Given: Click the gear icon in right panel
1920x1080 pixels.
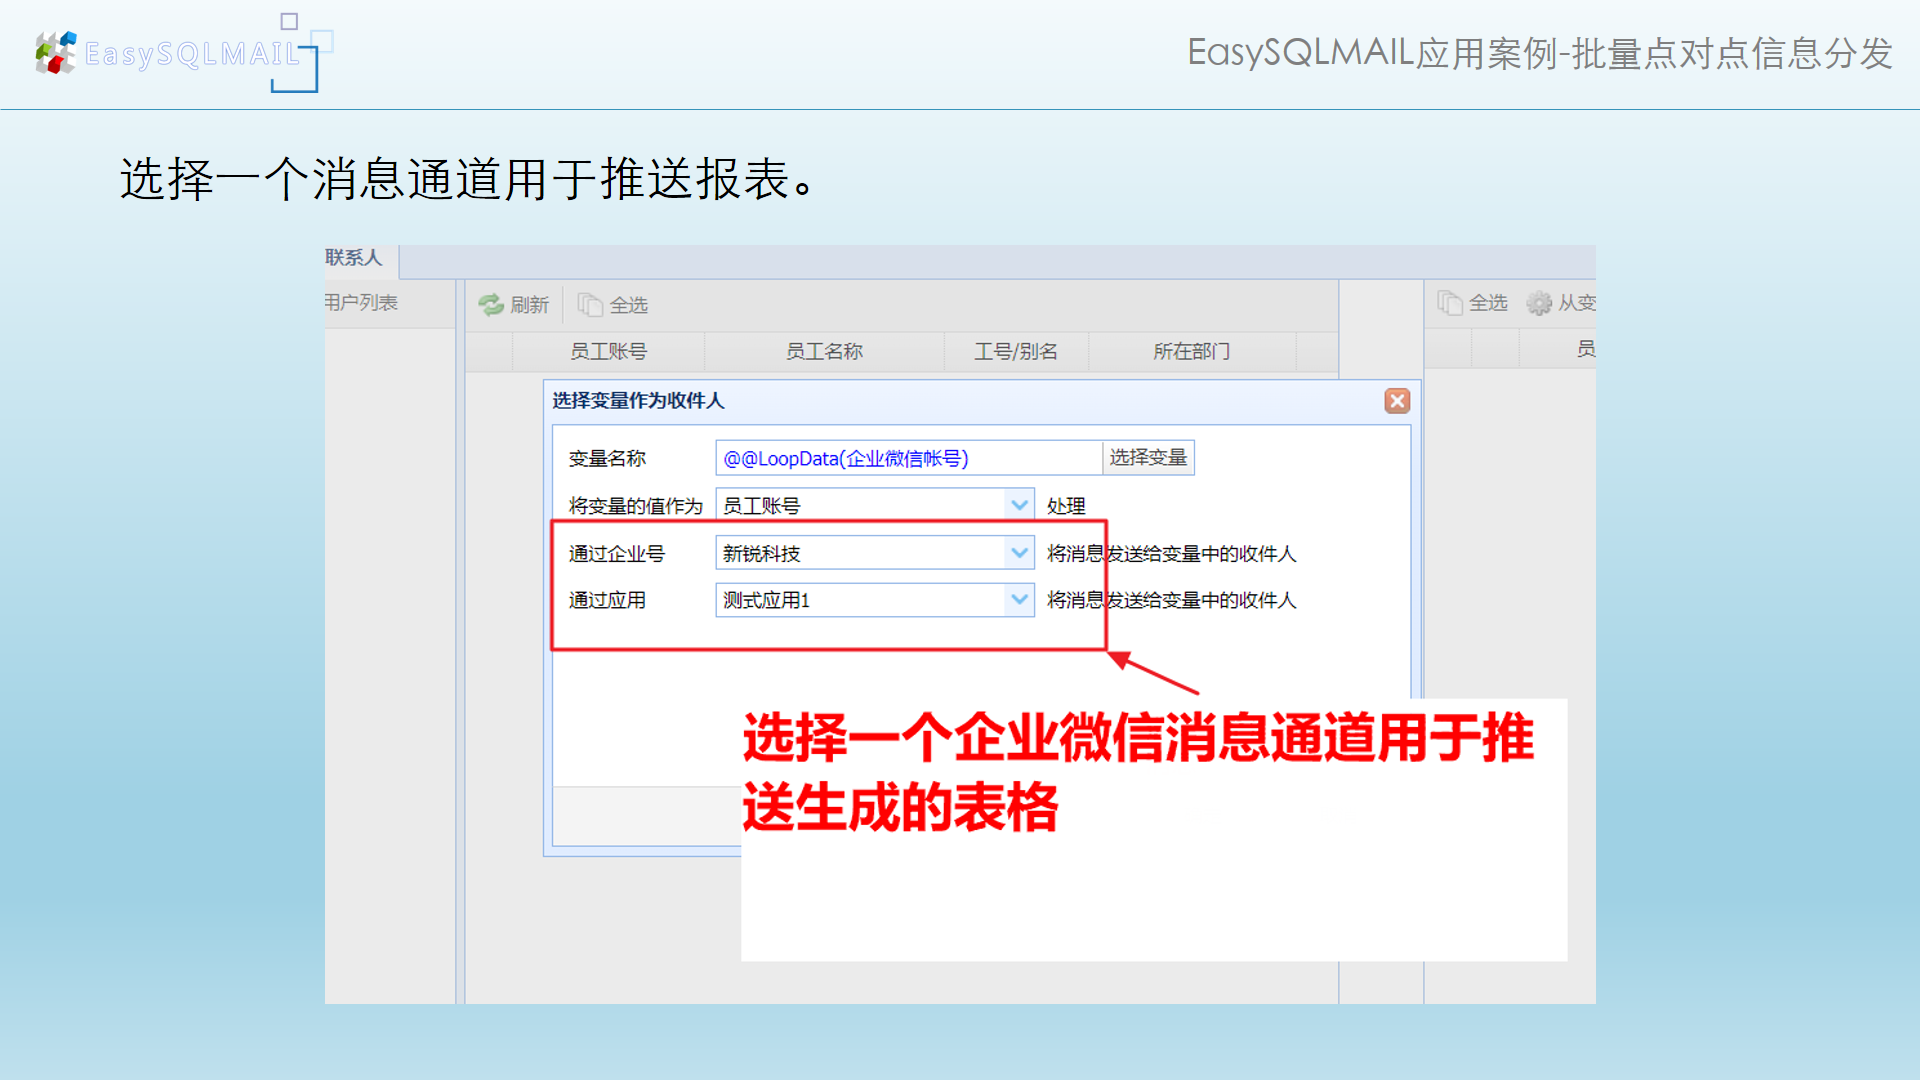Looking at the screenshot, I should 1539,303.
